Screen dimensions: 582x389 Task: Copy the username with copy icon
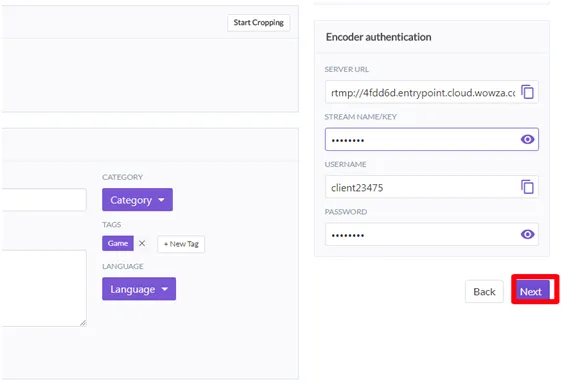tap(527, 187)
